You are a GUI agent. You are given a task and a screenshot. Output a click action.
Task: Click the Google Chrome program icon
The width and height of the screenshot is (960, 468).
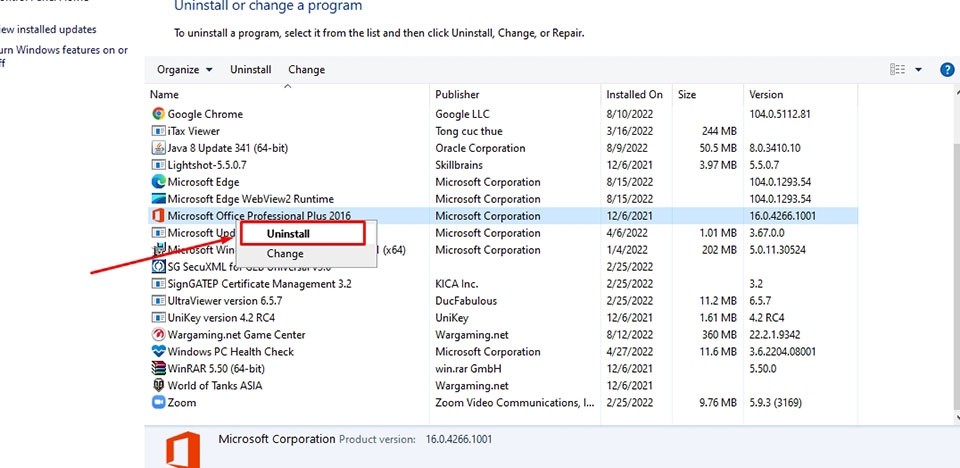click(x=158, y=114)
